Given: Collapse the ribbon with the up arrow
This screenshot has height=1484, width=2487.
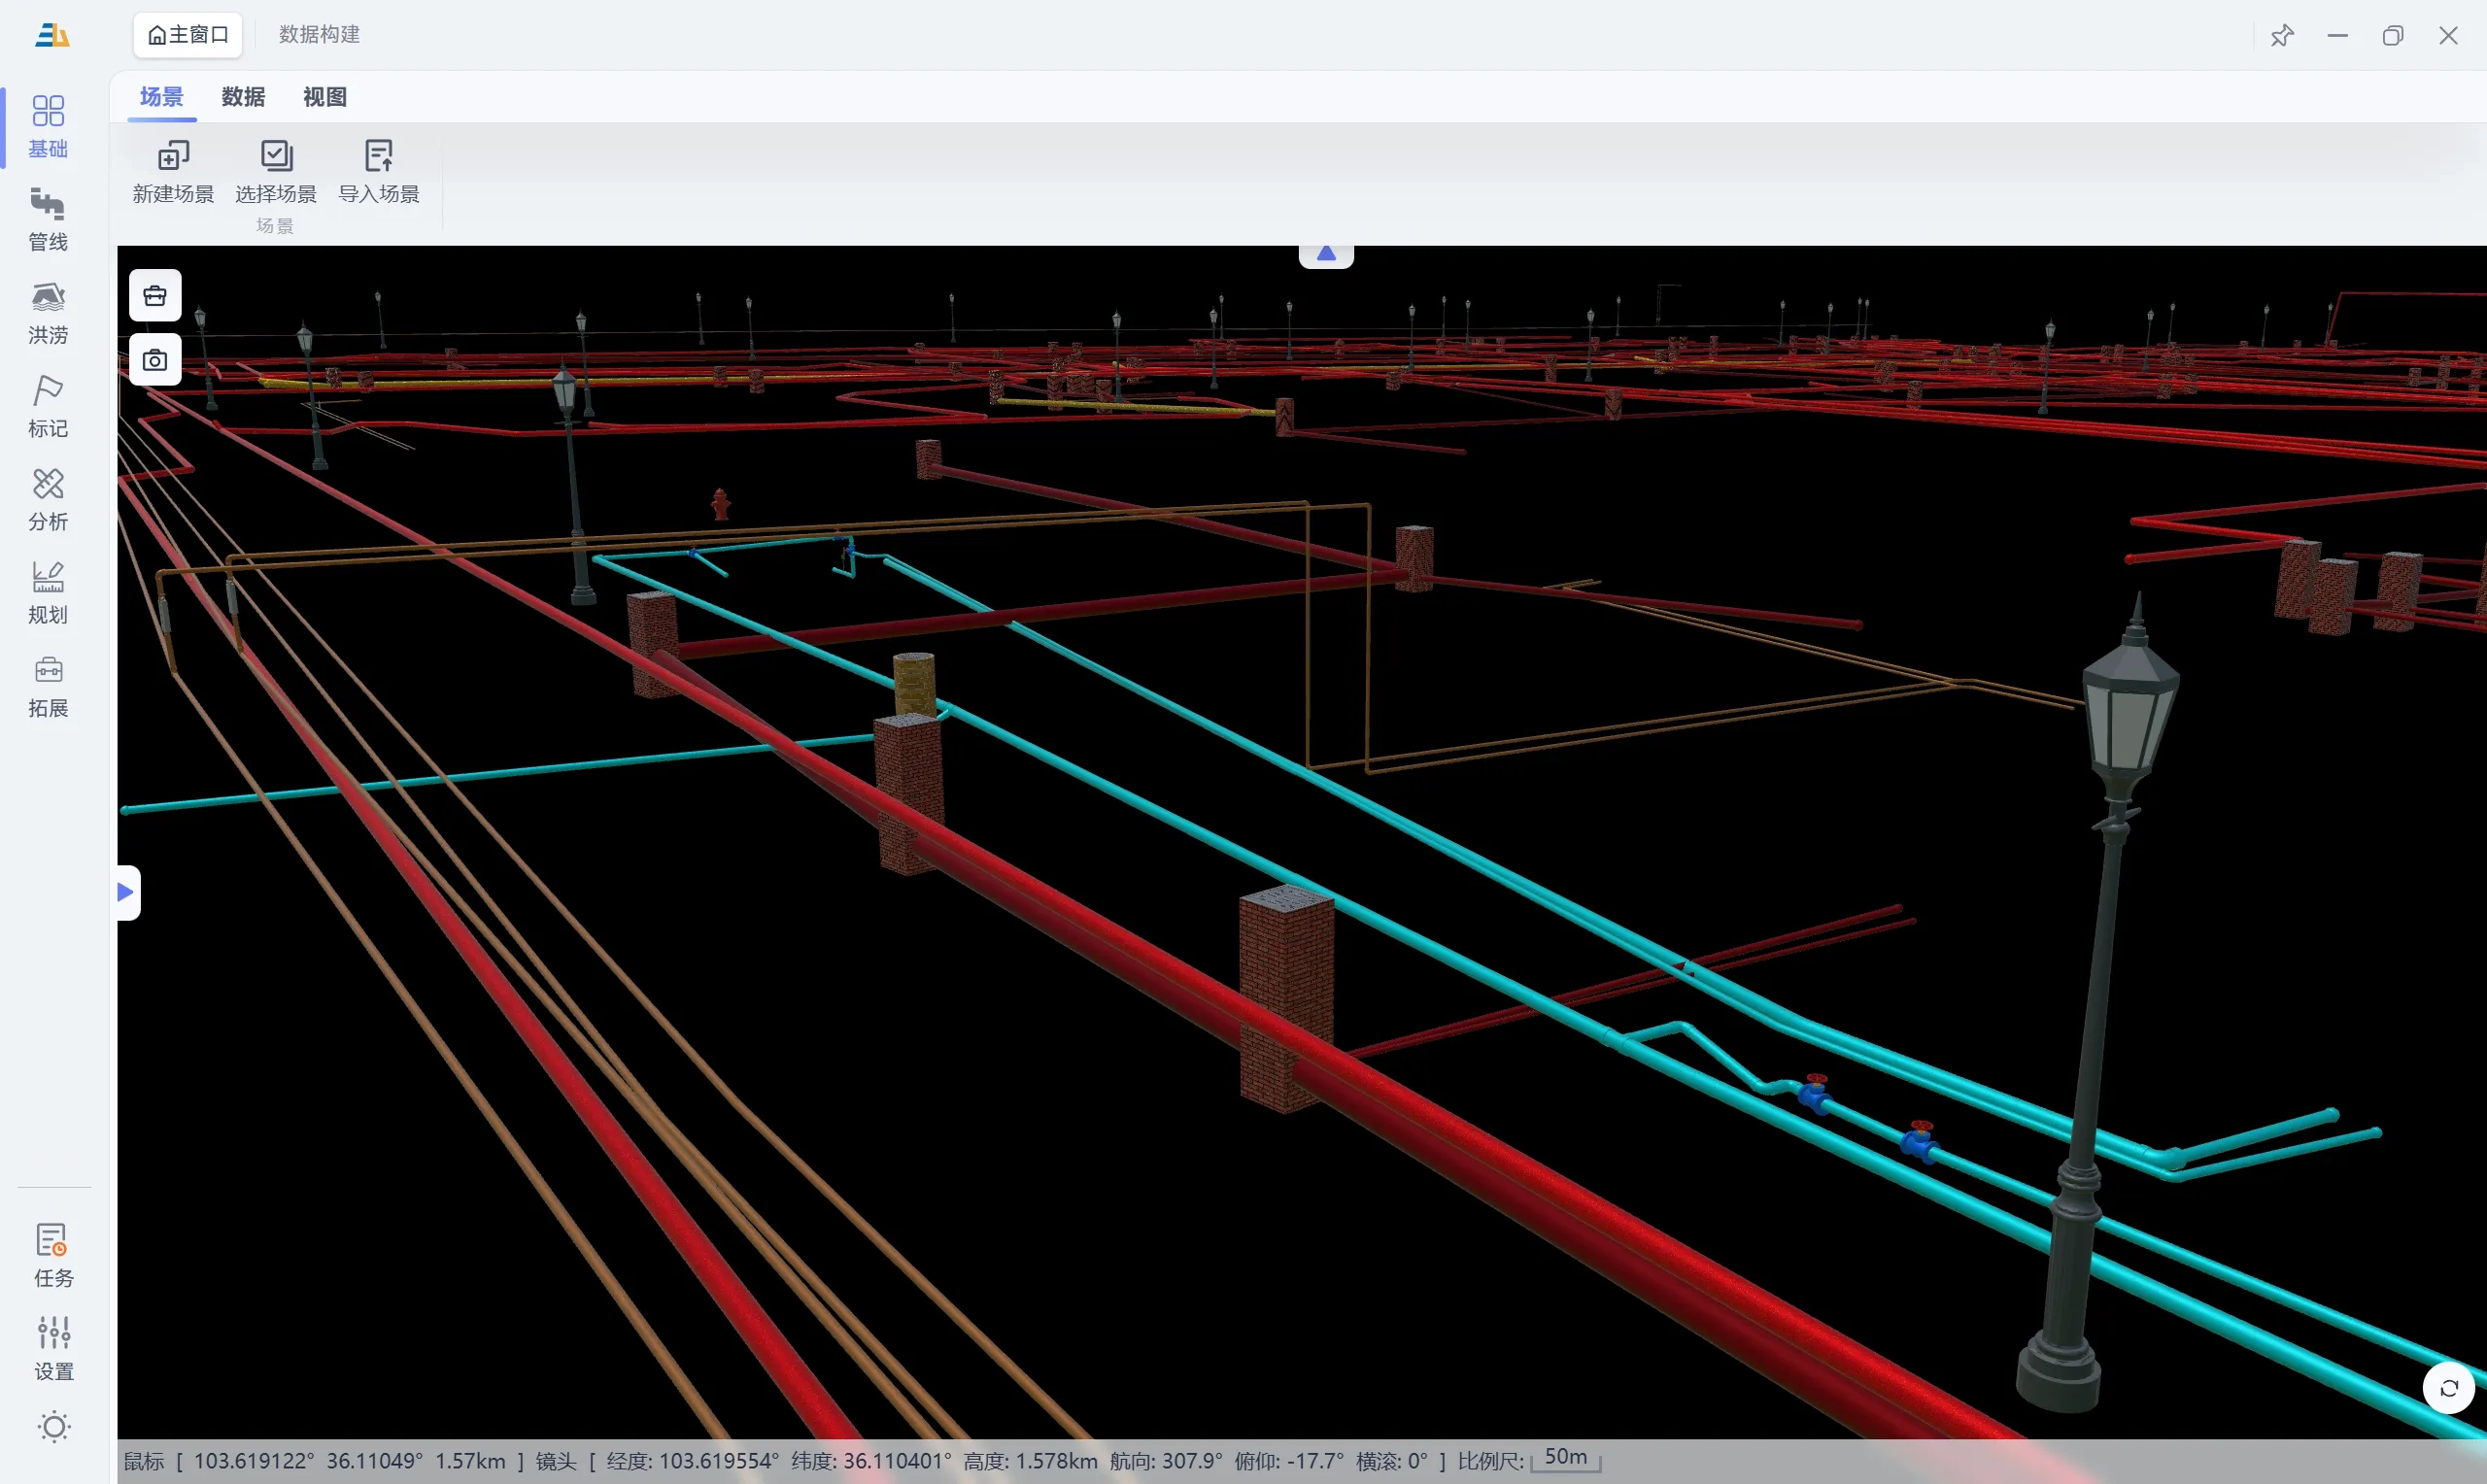Looking at the screenshot, I should pos(1326,255).
